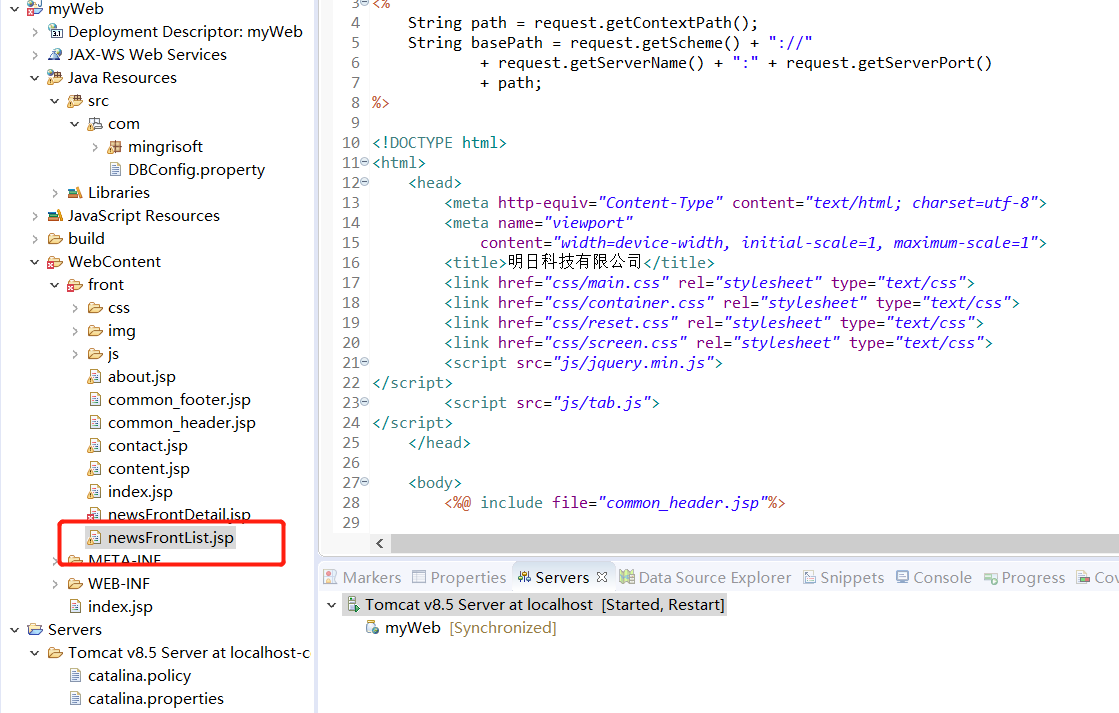Expand the mingrisoft package
Screen dimensions: 1119x713
pos(95,147)
